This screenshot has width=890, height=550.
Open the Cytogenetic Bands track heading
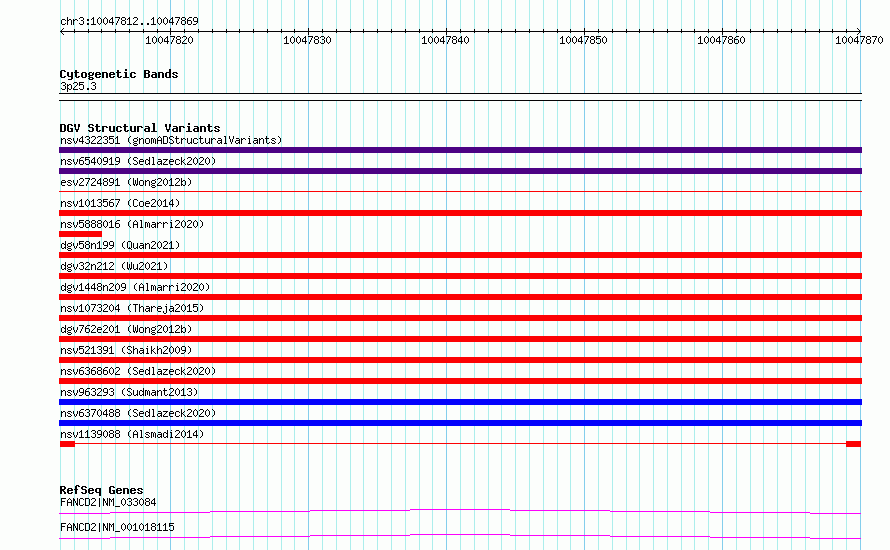click(x=119, y=74)
